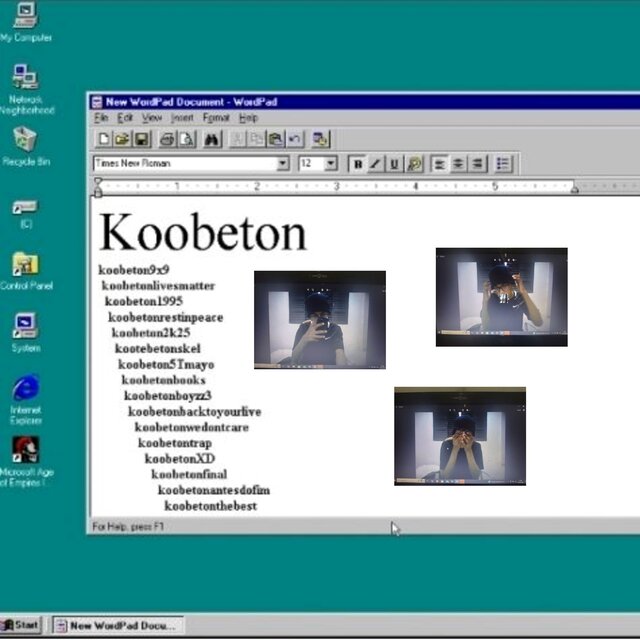Open Print Preview from the toolbar
Screen dimensions: 640x640
click(x=184, y=140)
